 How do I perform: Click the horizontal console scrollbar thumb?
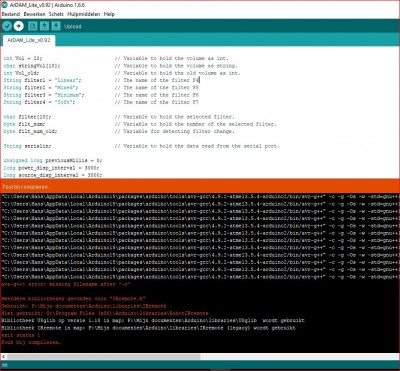tap(104, 357)
